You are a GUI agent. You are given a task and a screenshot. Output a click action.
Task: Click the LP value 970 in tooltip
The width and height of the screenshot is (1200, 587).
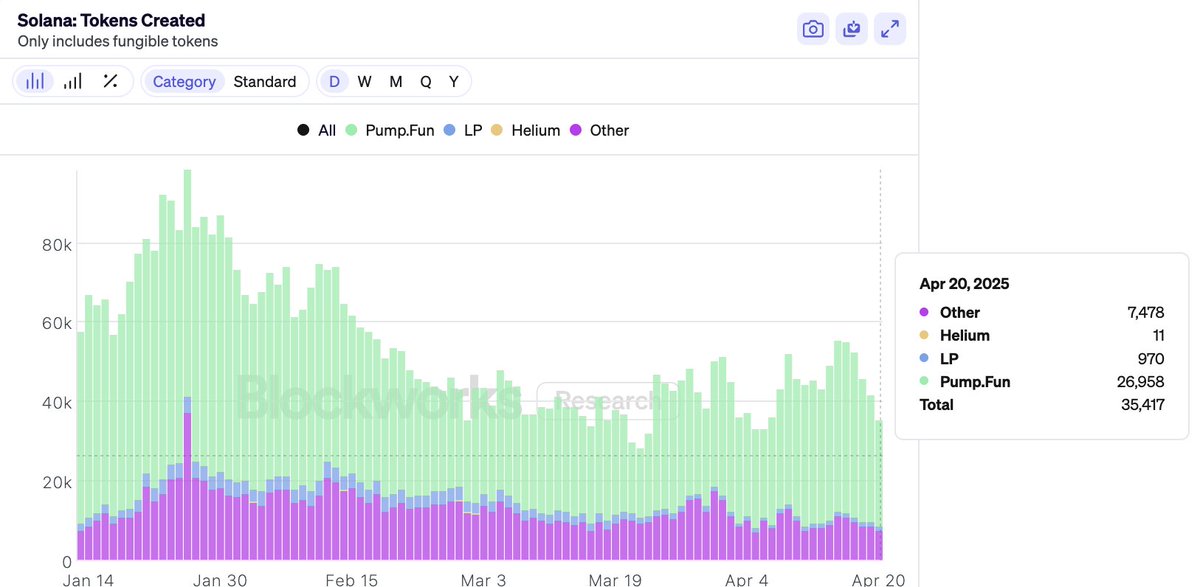(1151, 359)
